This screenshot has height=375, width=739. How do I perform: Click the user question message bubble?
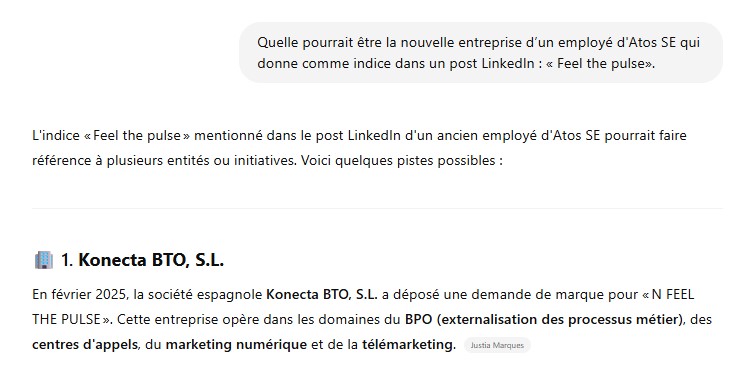click(481, 53)
